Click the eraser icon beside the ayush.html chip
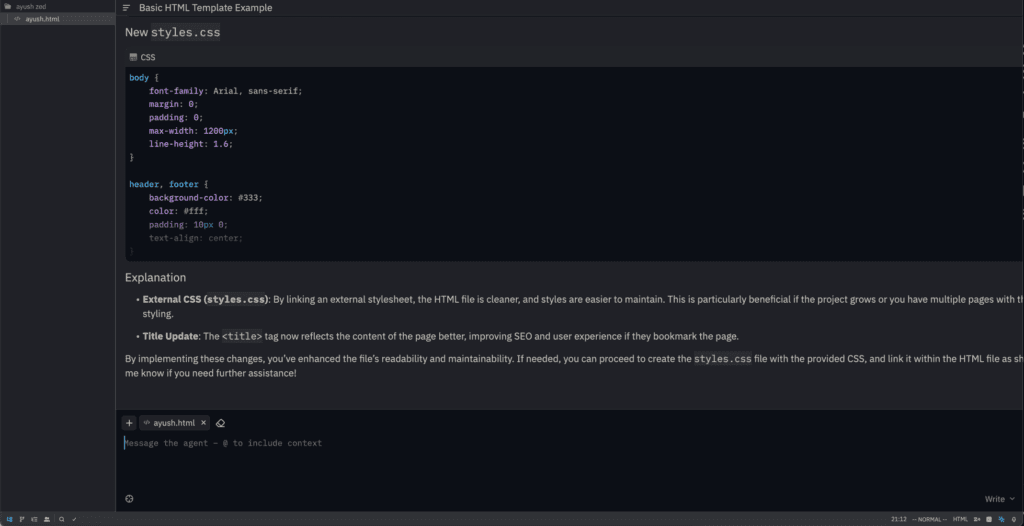Screen dimensions: 1024x526 [220, 423]
